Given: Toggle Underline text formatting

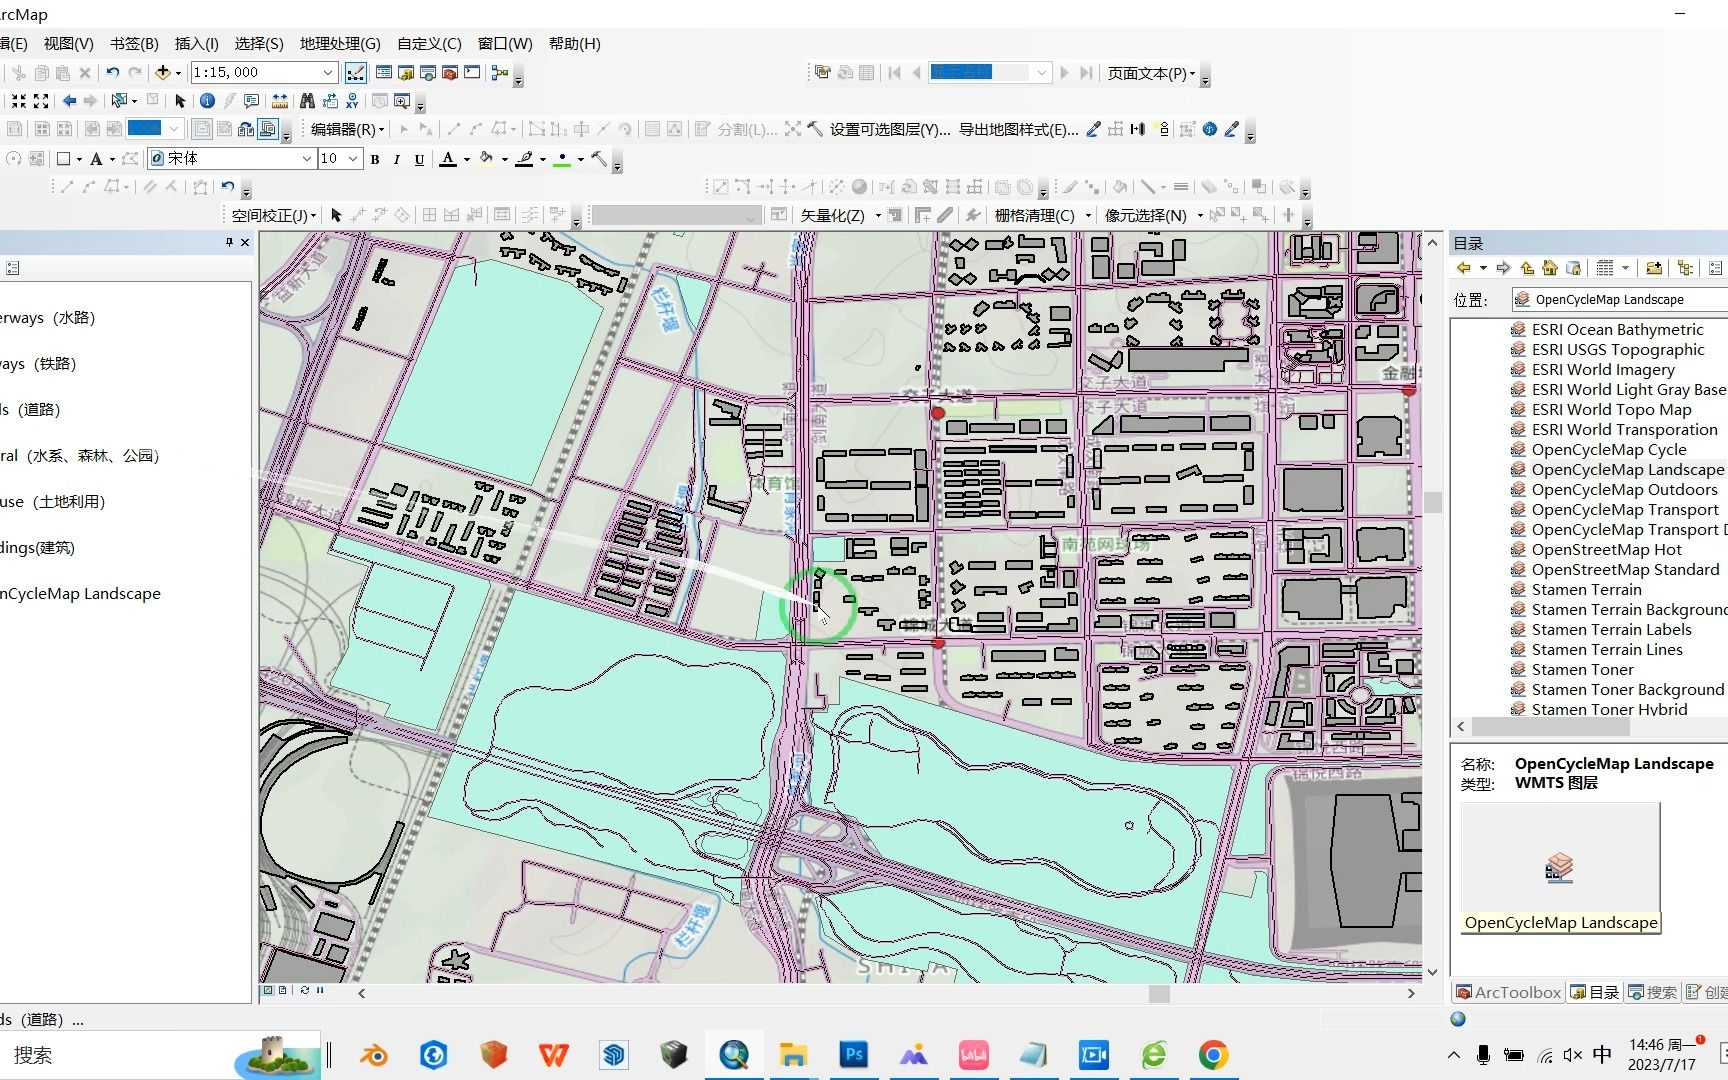Looking at the screenshot, I should 419,159.
